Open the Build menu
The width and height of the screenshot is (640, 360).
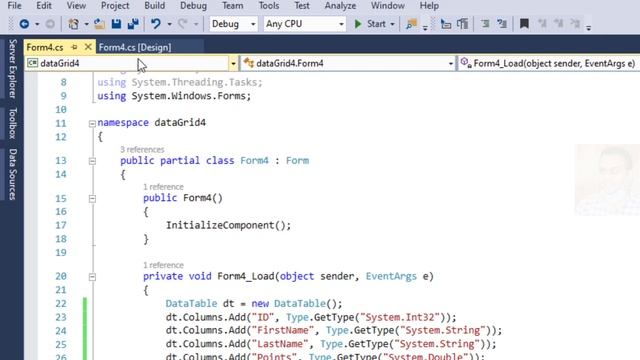tap(155, 6)
